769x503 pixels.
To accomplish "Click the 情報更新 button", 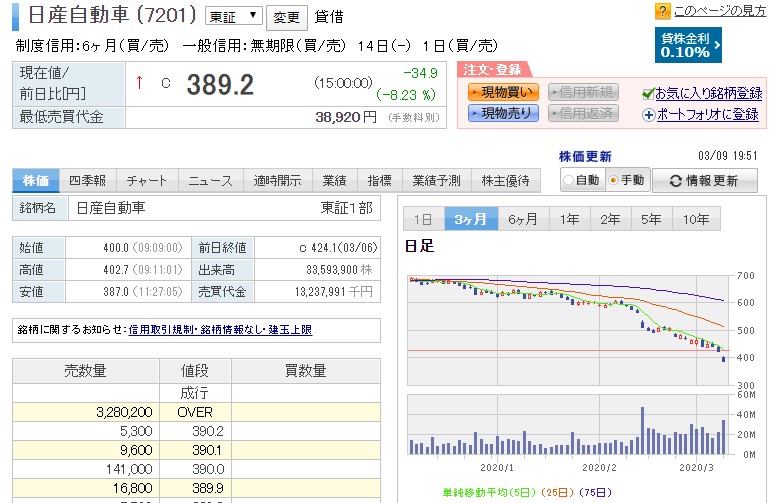I will [x=705, y=181].
